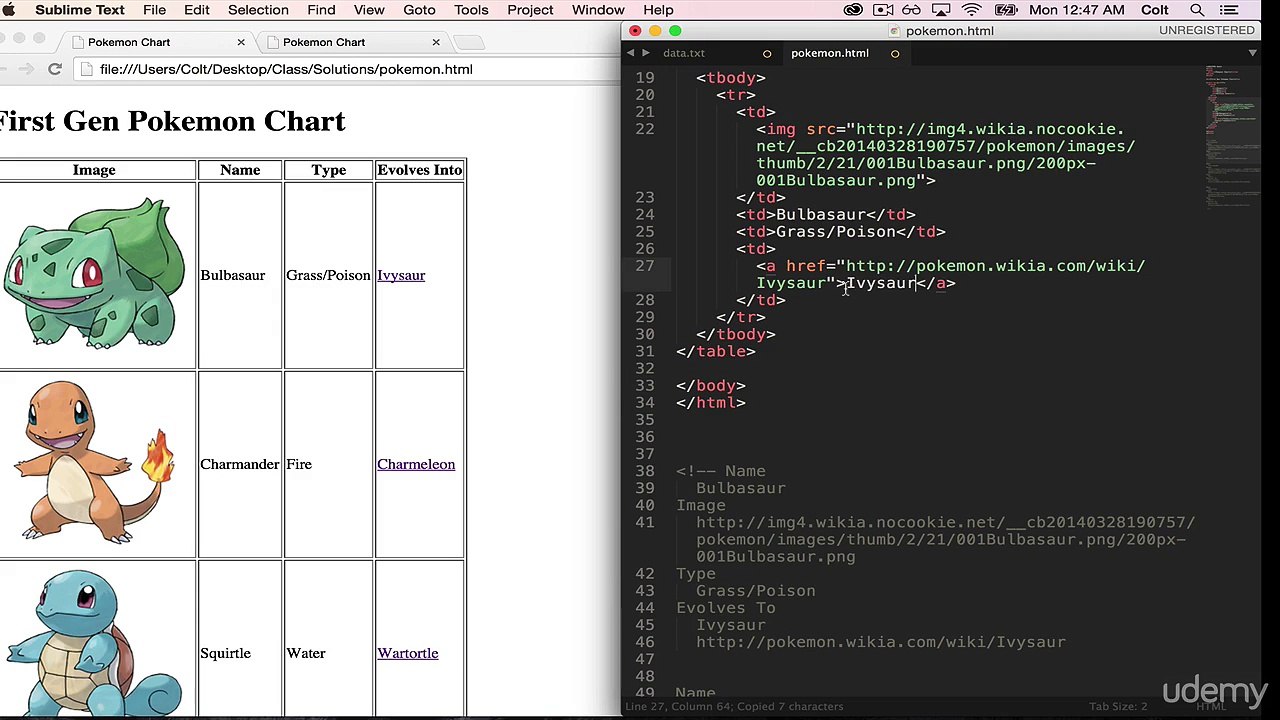
Task: Minimize the Sublime Text window
Action: [655, 31]
